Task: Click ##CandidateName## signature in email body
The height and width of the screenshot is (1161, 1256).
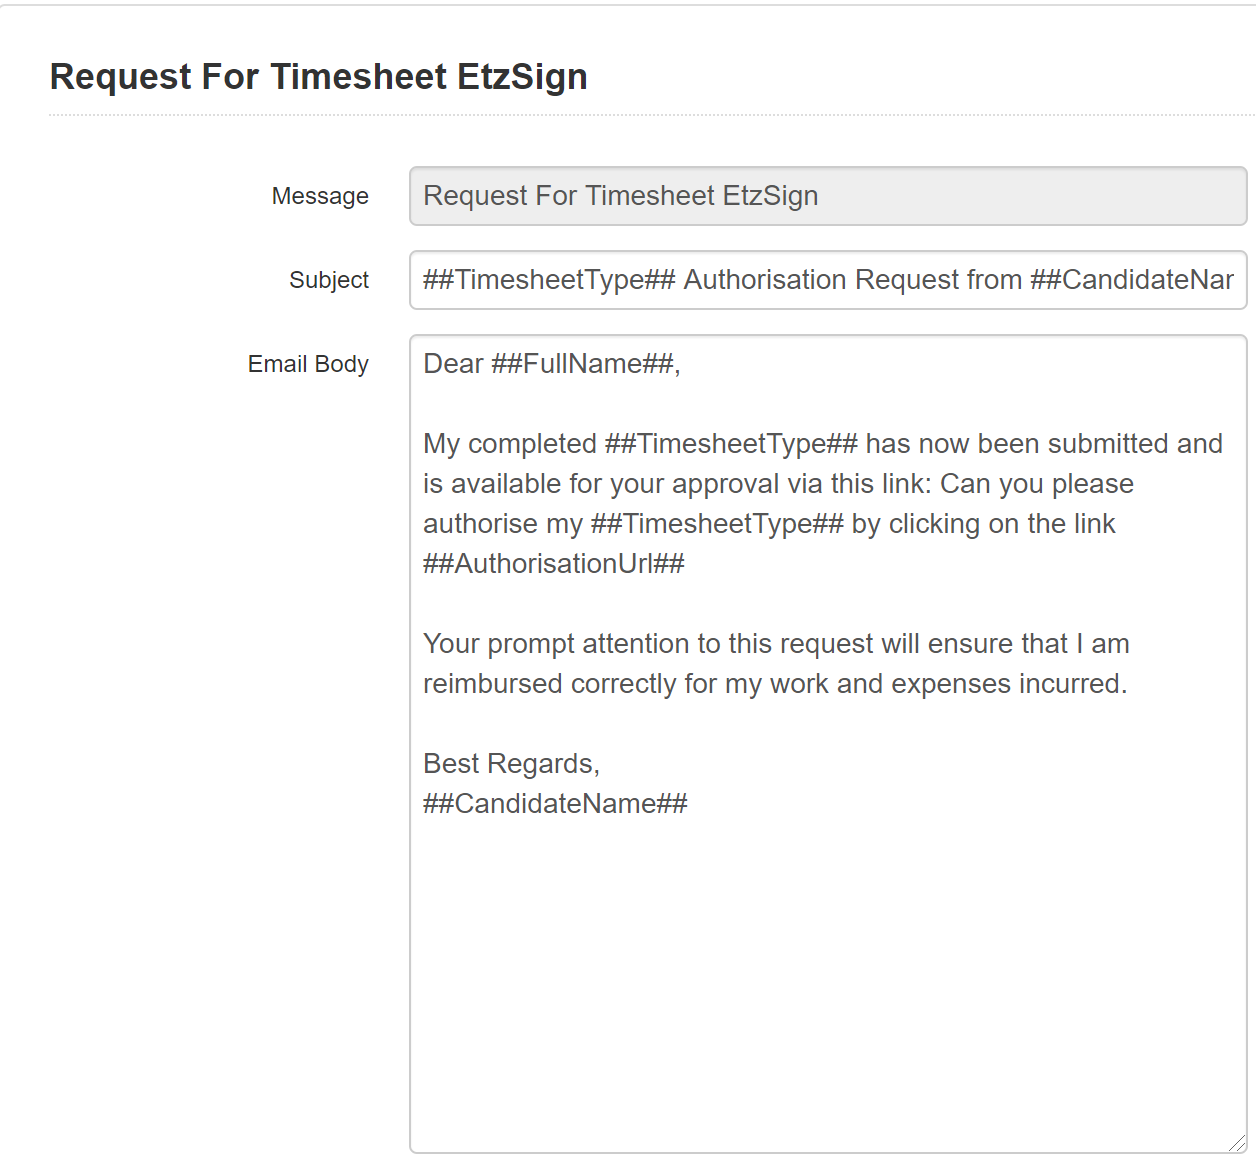Action: [x=555, y=804]
